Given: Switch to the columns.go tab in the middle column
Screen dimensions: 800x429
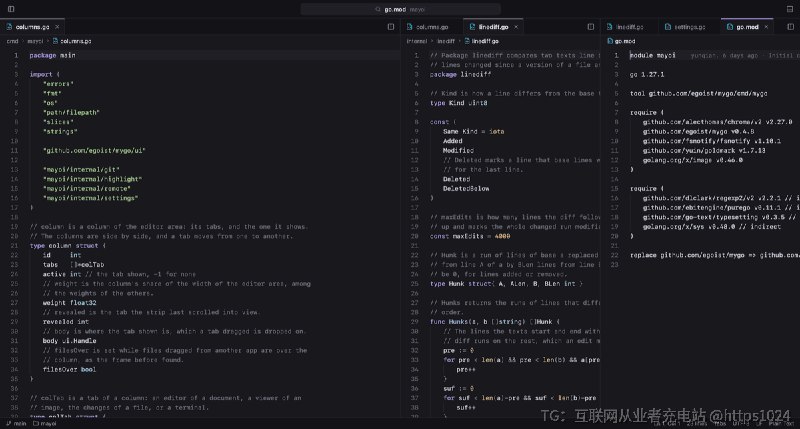Looking at the screenshot, I should (x=432, y=27).
